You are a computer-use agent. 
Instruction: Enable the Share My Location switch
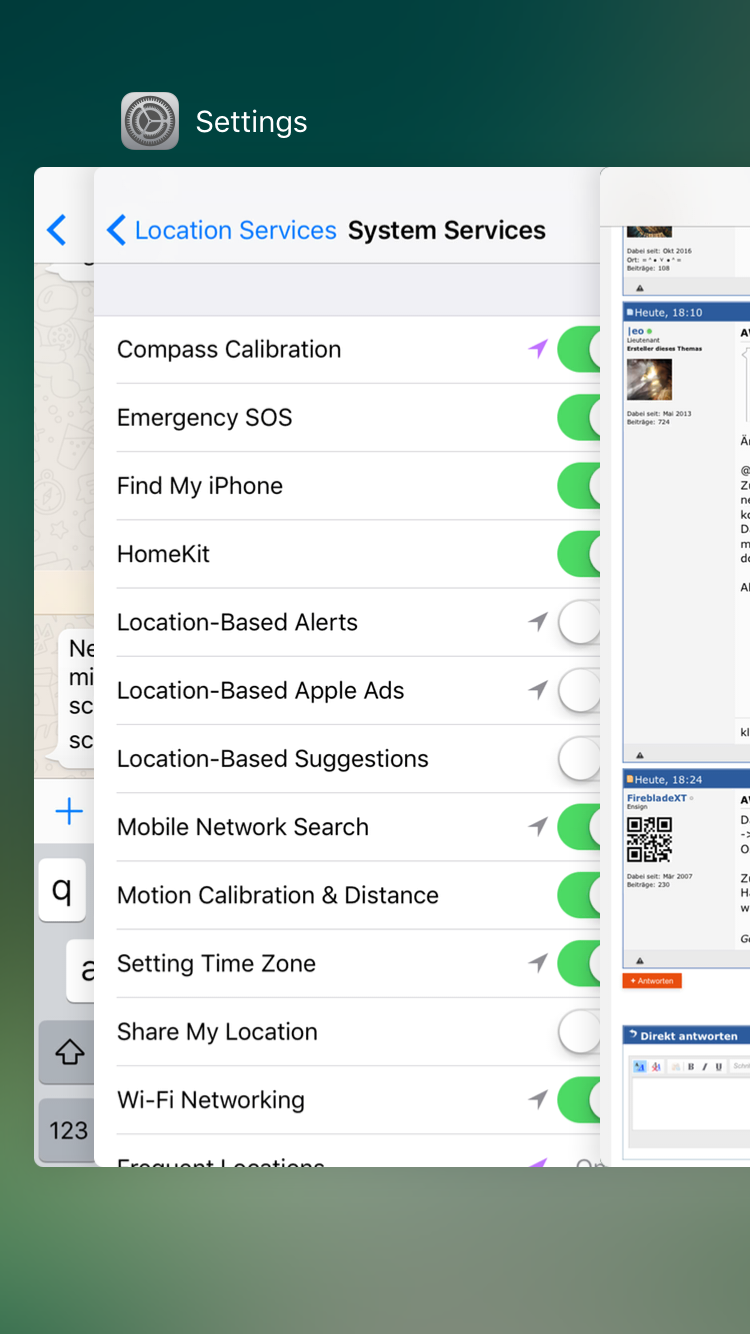[x=579, y=1032]
